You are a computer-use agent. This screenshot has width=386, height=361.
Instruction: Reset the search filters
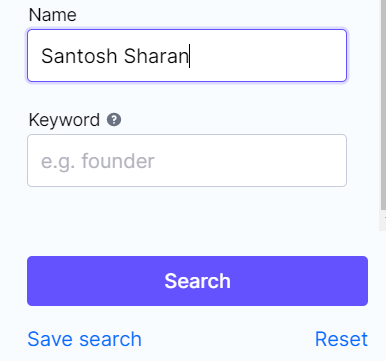pyautogui.click(x=341, y=339)
